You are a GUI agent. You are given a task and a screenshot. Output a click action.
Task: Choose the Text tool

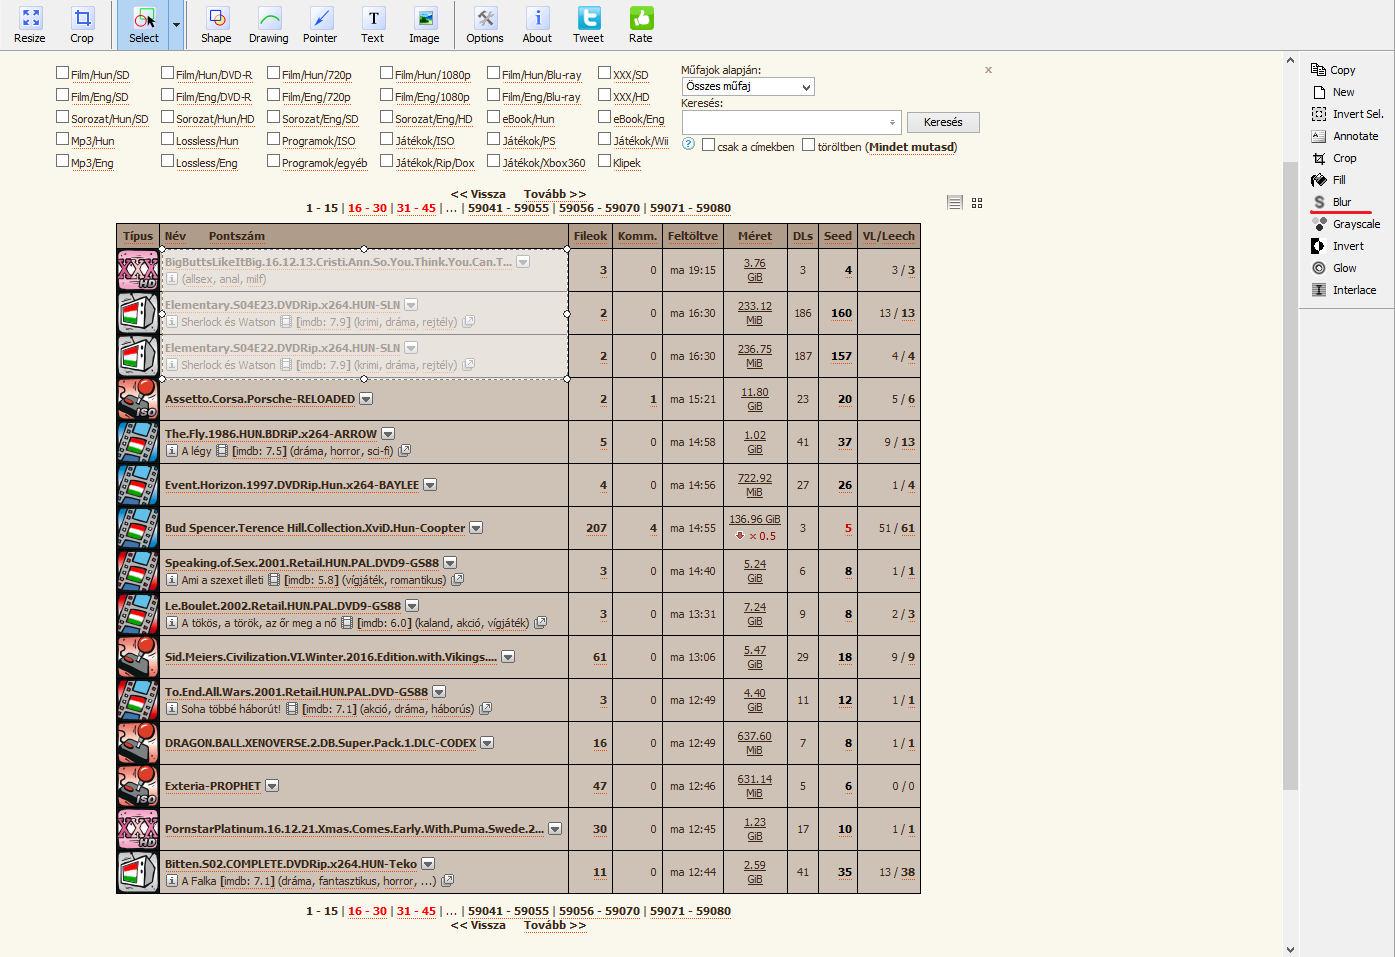pyautogui.click(x=373, y=25)
